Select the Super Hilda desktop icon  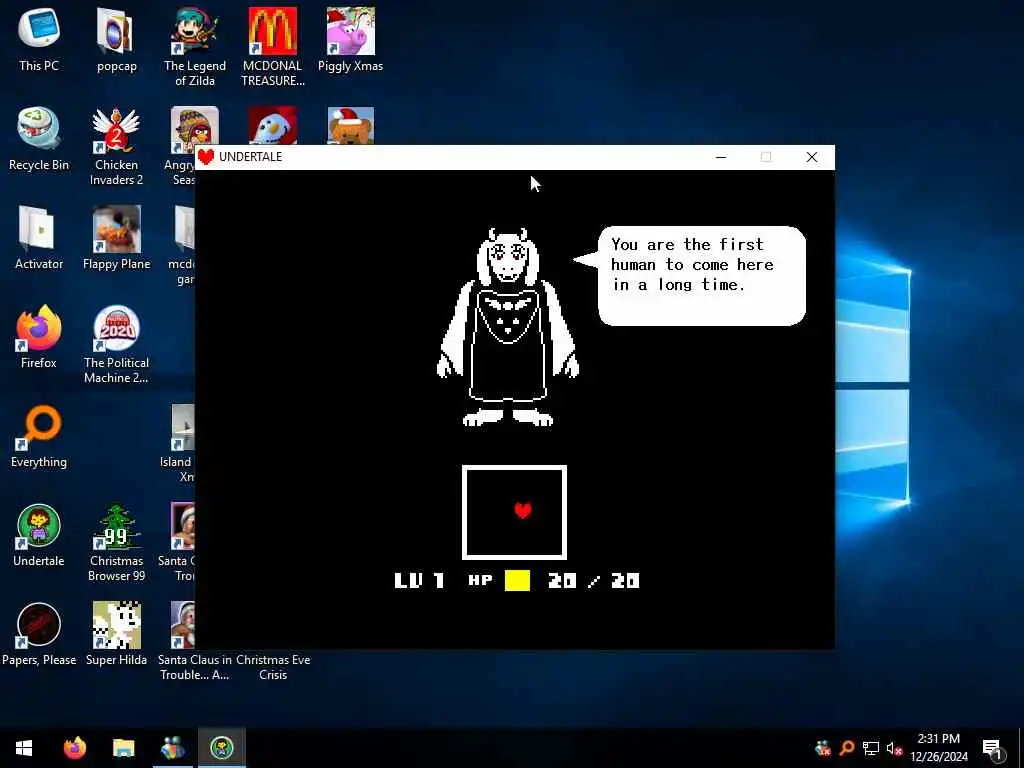click(116, 634)
